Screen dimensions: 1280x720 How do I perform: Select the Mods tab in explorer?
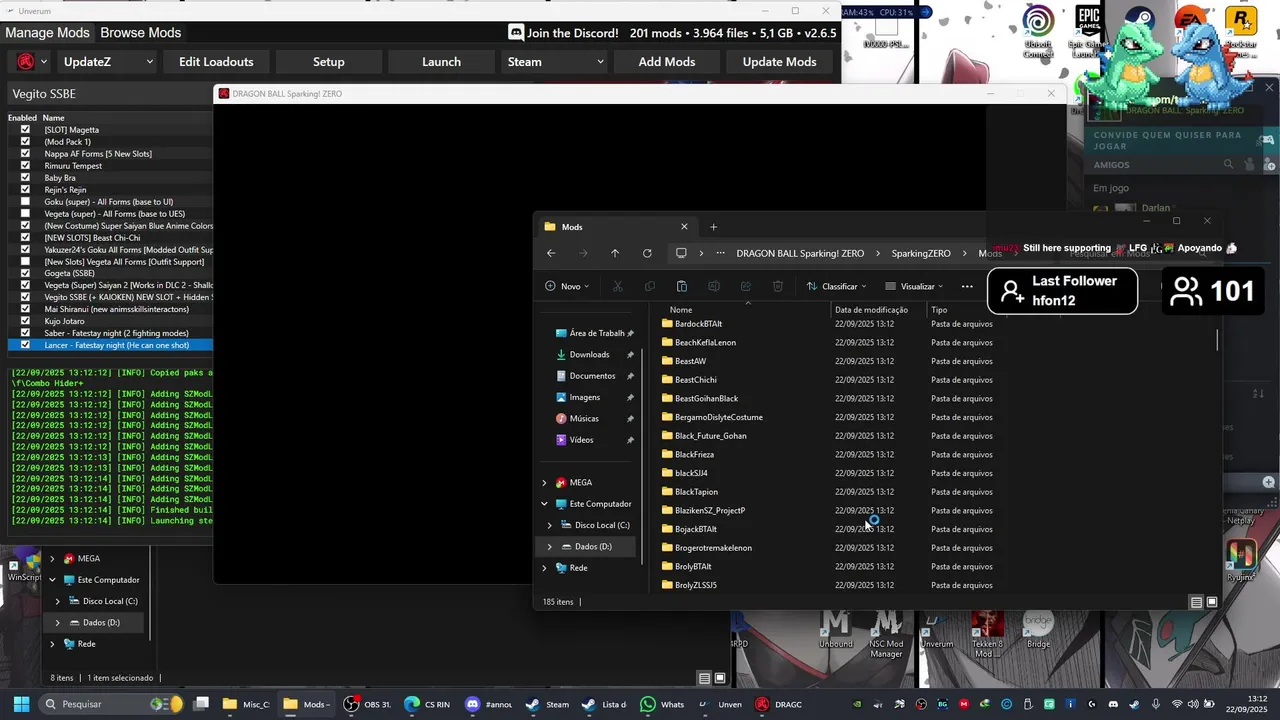point(615,227)
